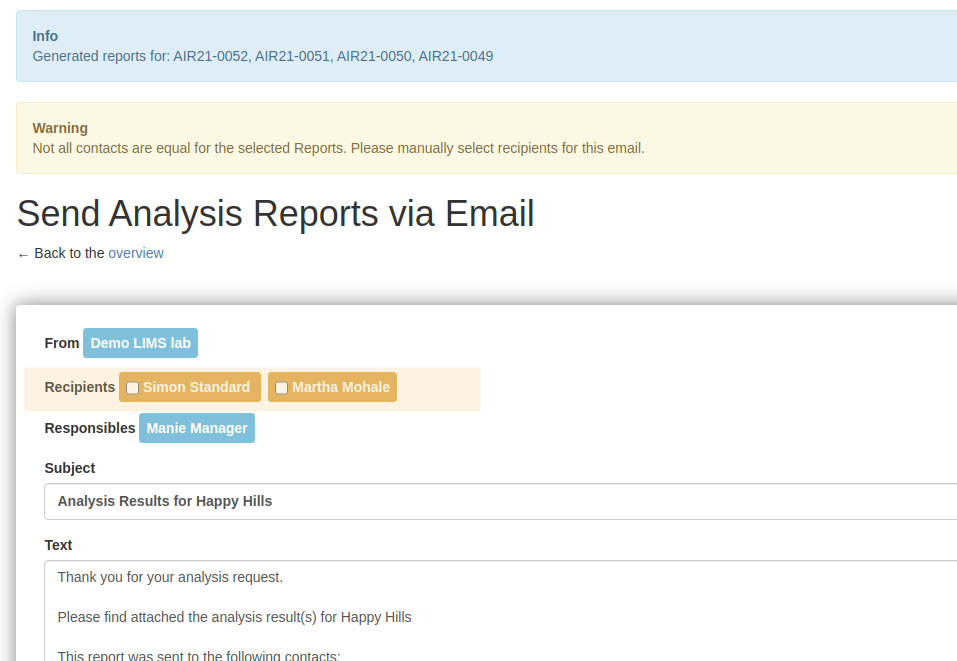Click the generated reports ID list message

click(x=263, y=56)
